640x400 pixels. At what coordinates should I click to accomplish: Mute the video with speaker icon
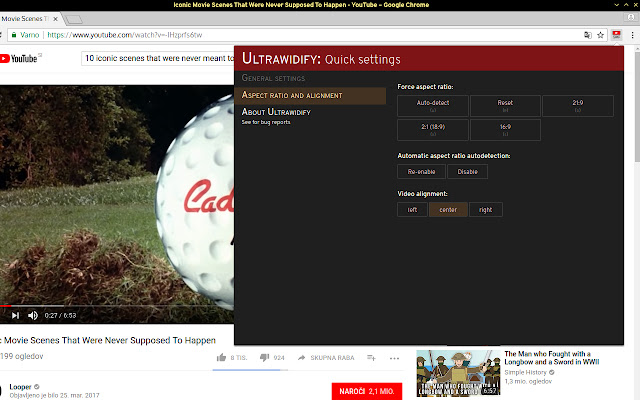point(33,316)
